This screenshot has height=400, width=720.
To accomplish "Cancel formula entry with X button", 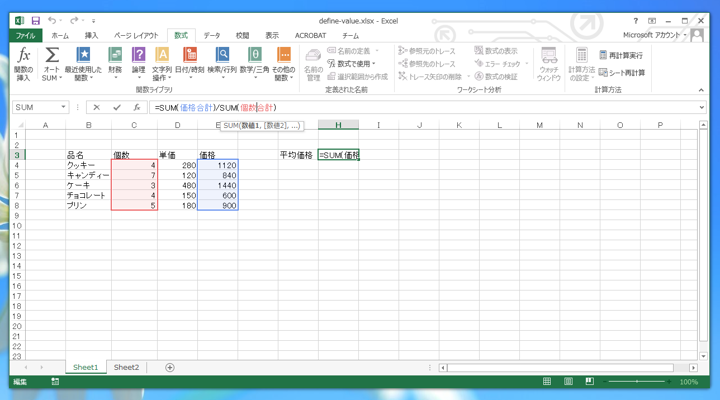I will (x=96, y=107).
